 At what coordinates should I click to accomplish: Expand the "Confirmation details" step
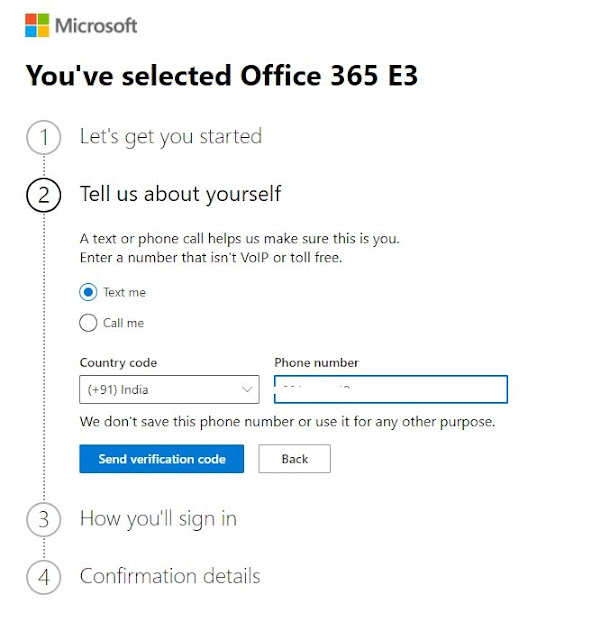tap(170, 576)
